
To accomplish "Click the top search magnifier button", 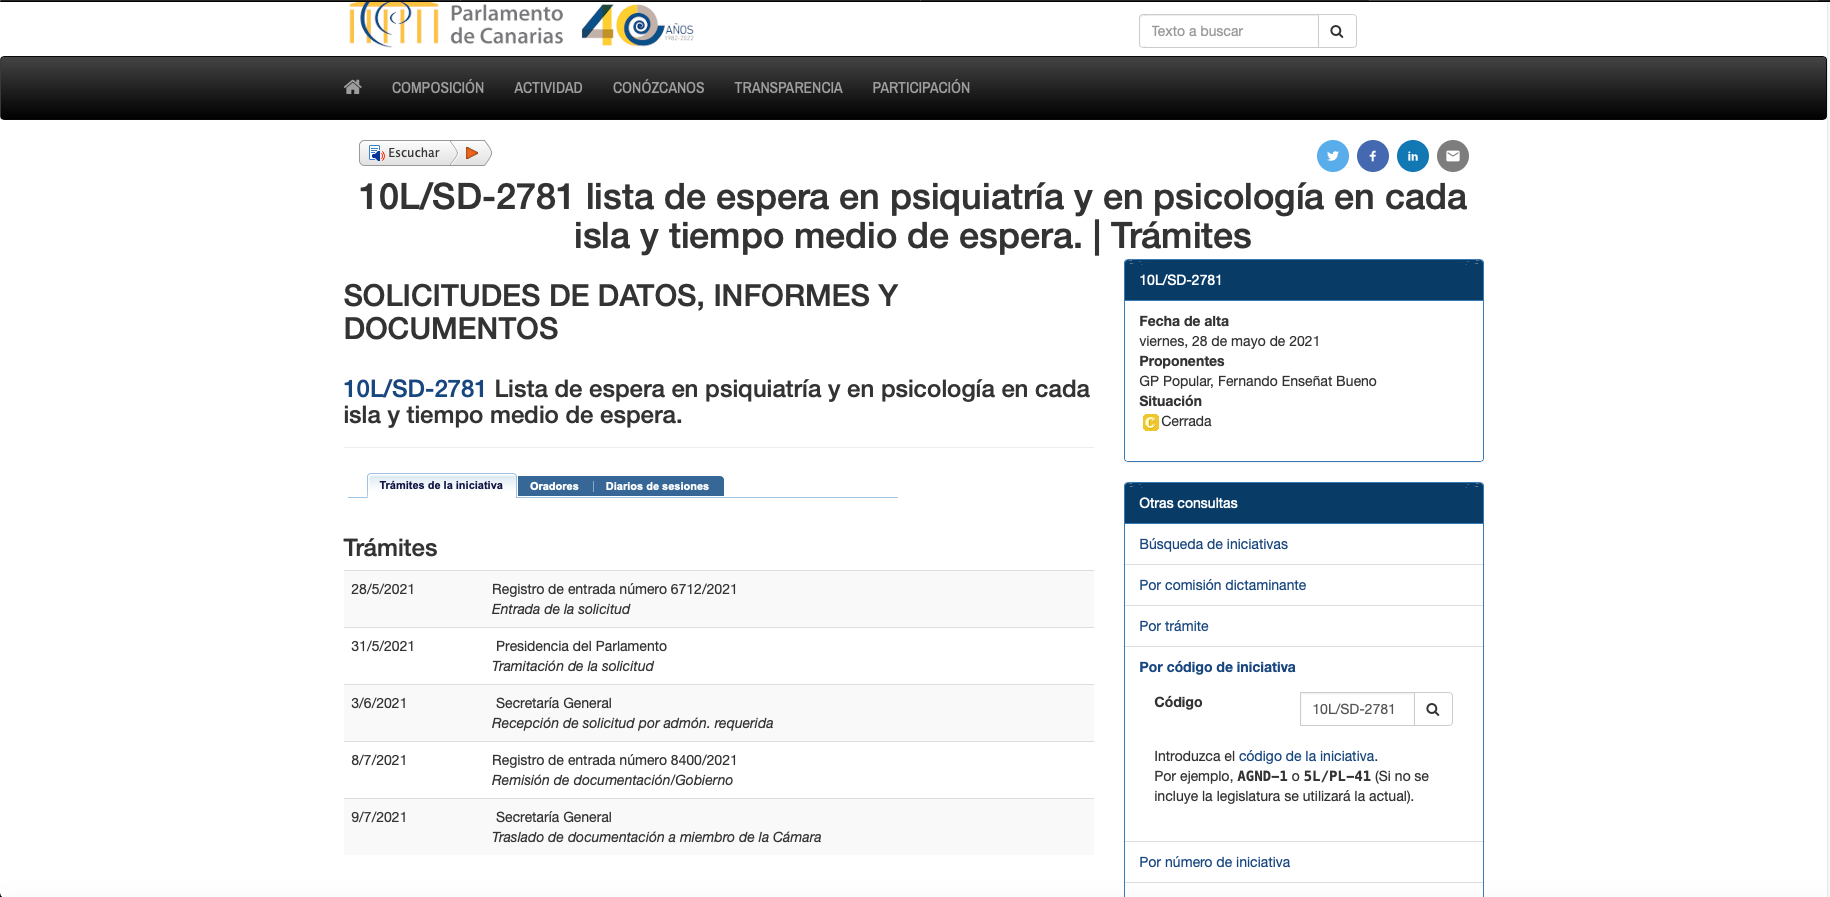I will point(1336,31).
